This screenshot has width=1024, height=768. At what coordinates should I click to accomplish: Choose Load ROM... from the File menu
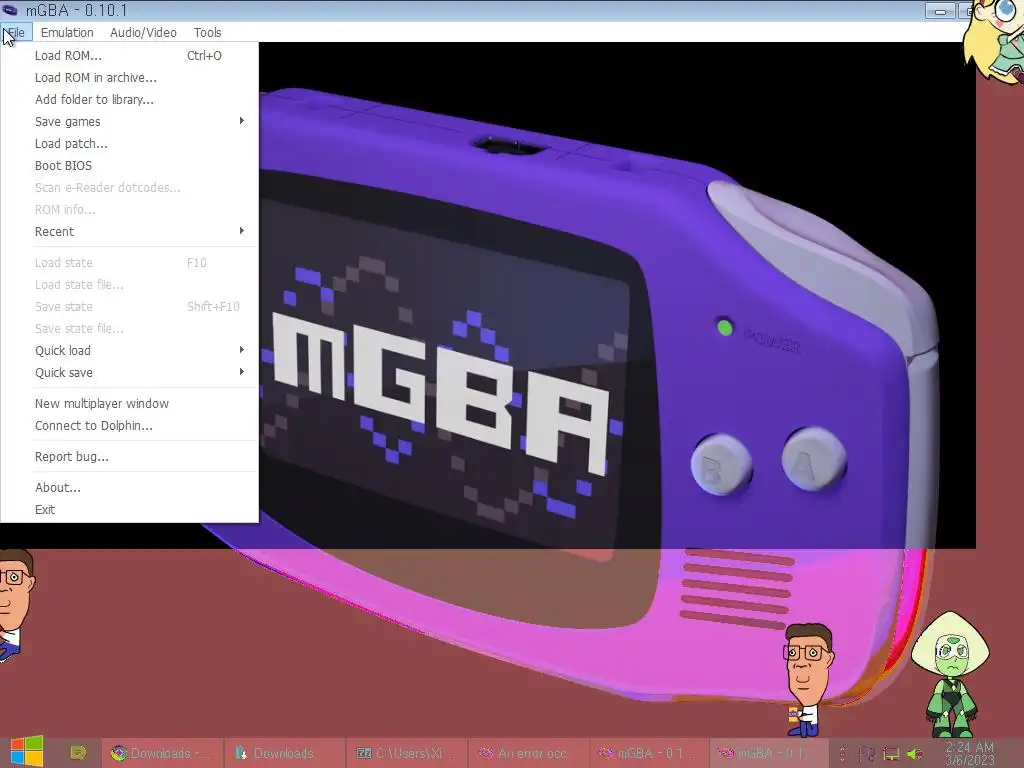click(129, 56)
